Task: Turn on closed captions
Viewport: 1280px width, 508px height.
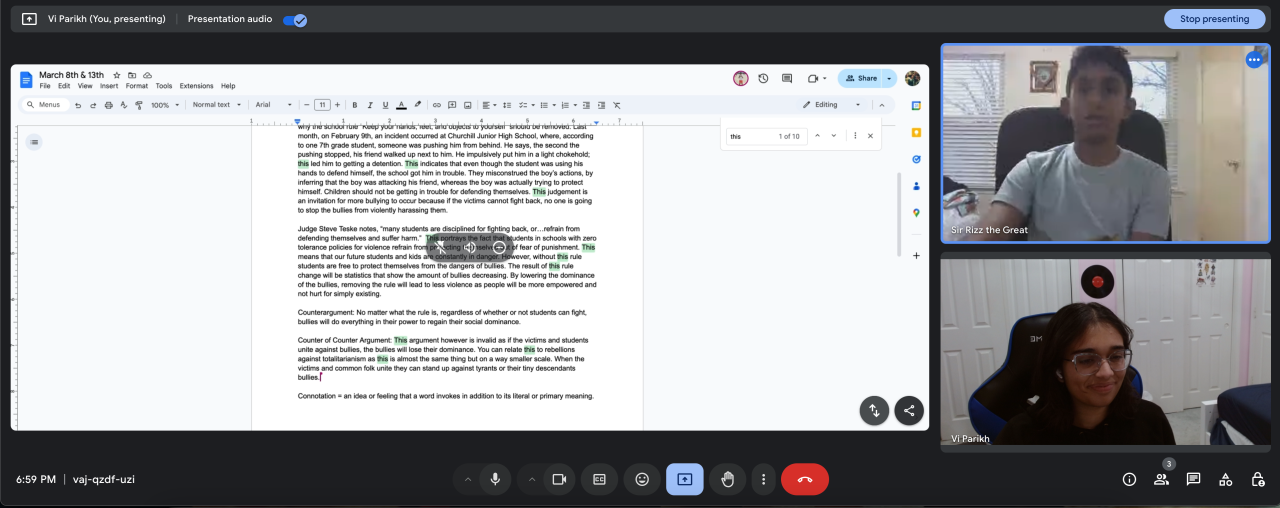Action: tap(600, 479)
